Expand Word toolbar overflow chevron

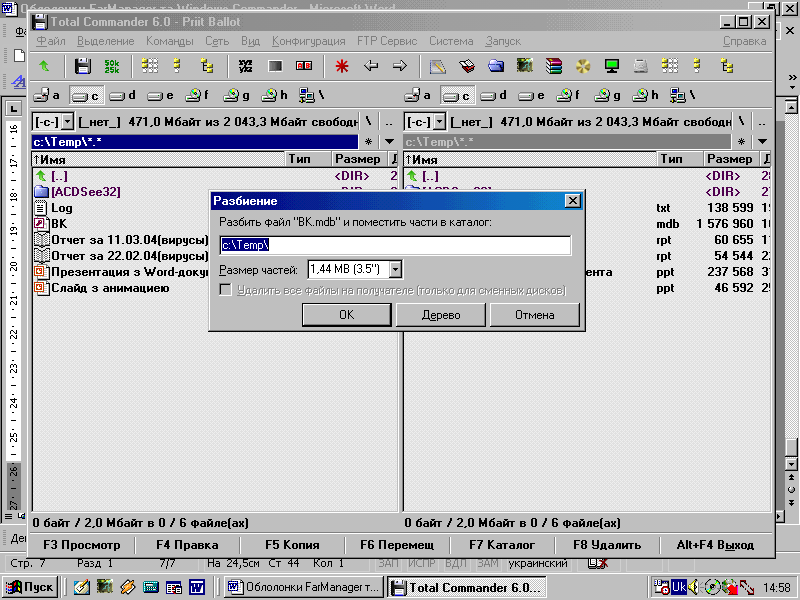[792, 80]
